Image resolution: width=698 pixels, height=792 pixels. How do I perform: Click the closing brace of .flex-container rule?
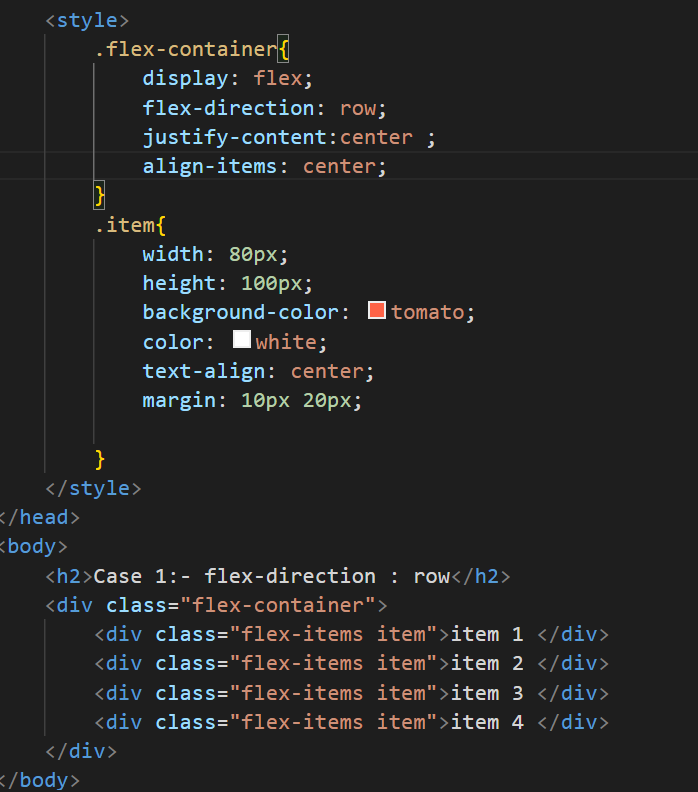99,196
